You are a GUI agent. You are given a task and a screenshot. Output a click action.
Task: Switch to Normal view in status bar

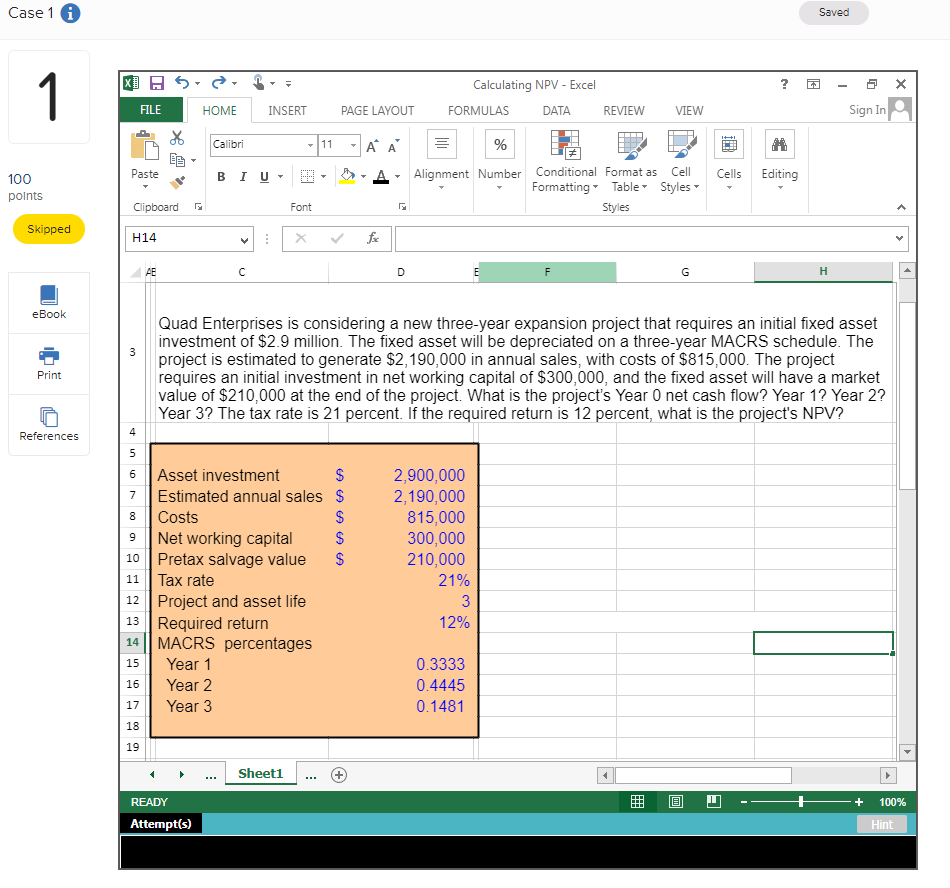click(x=637, y=801)
